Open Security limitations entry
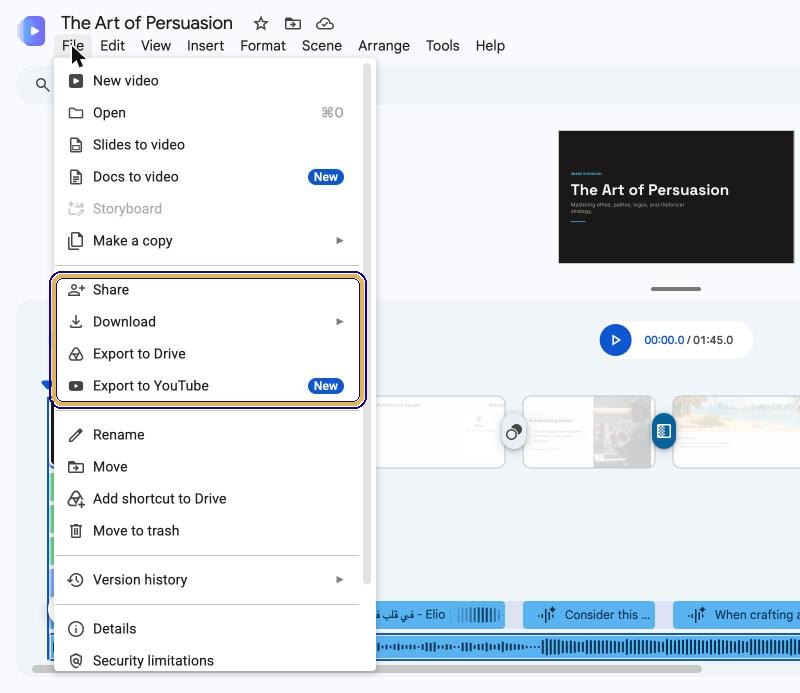The height and width of the screenshot is (693, 800). coord(208,661)
